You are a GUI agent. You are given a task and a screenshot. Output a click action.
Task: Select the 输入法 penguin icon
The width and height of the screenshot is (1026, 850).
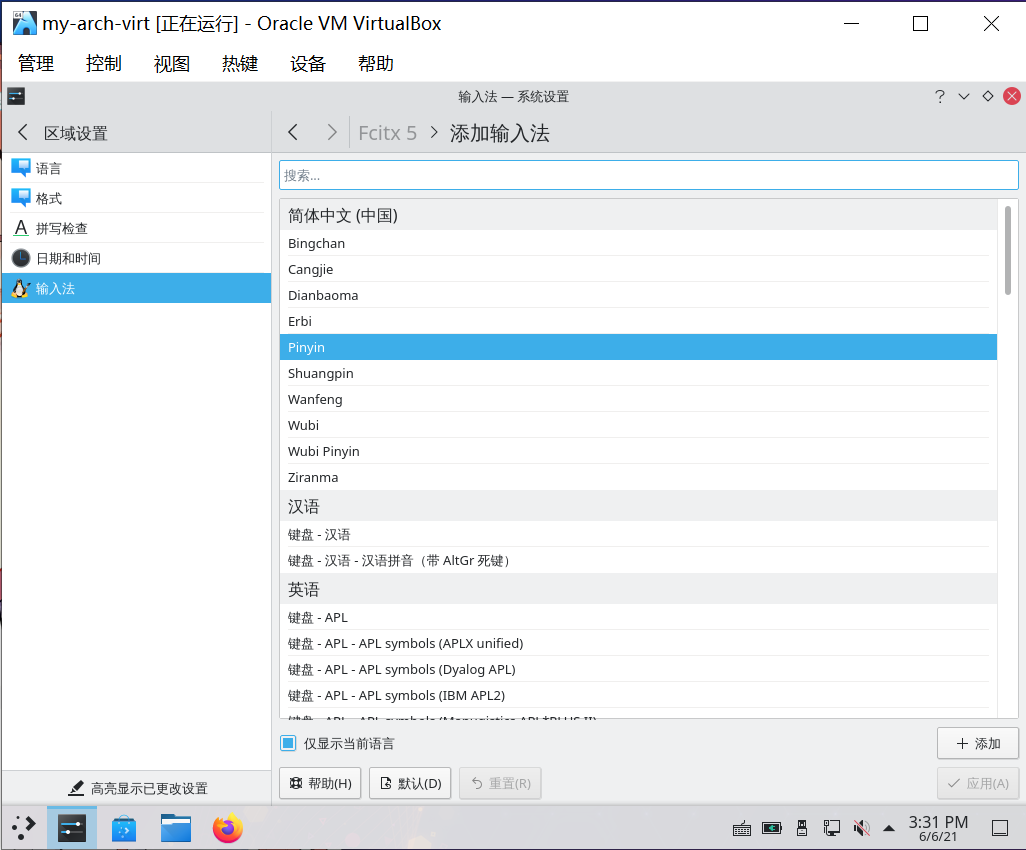point(22,287)
